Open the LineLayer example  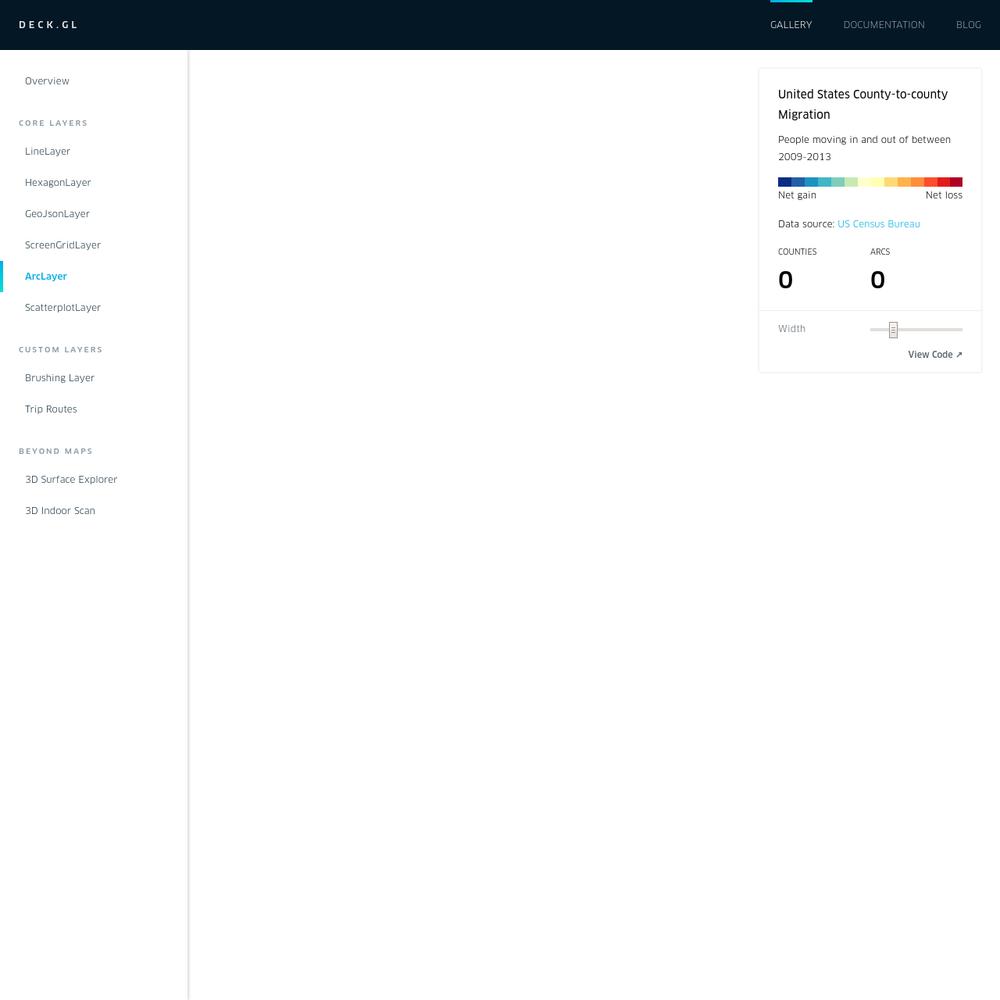(x=47, y=151)
